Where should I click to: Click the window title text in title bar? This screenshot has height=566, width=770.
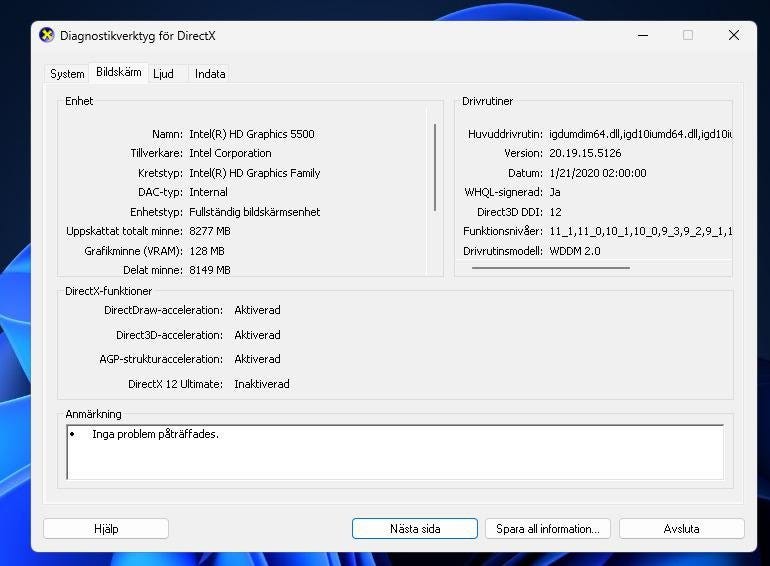point(138,36)
